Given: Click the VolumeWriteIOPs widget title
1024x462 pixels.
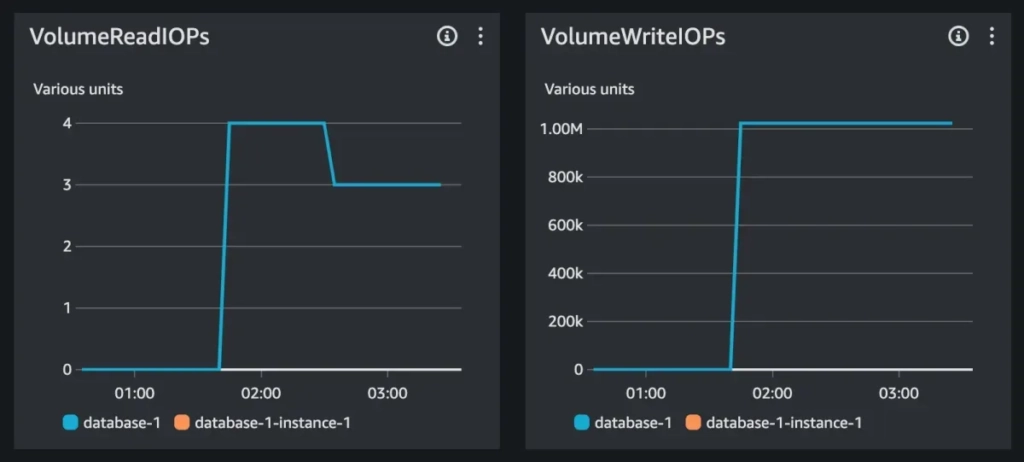Looking at the screenshot, I should (633, 37).
